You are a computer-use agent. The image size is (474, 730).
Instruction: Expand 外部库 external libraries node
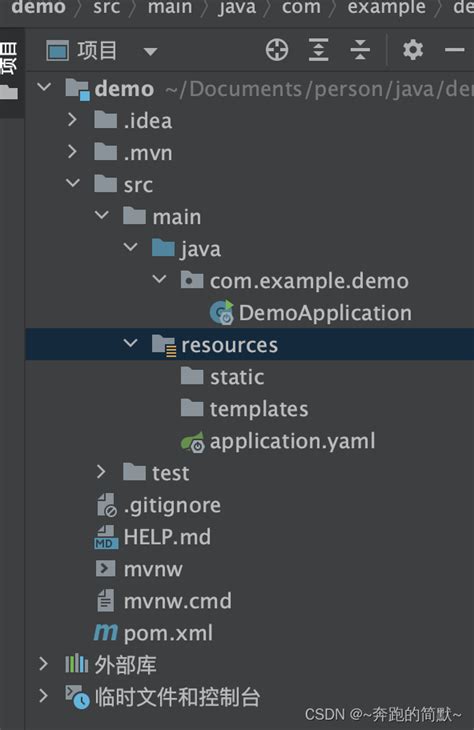pos(43,664)
